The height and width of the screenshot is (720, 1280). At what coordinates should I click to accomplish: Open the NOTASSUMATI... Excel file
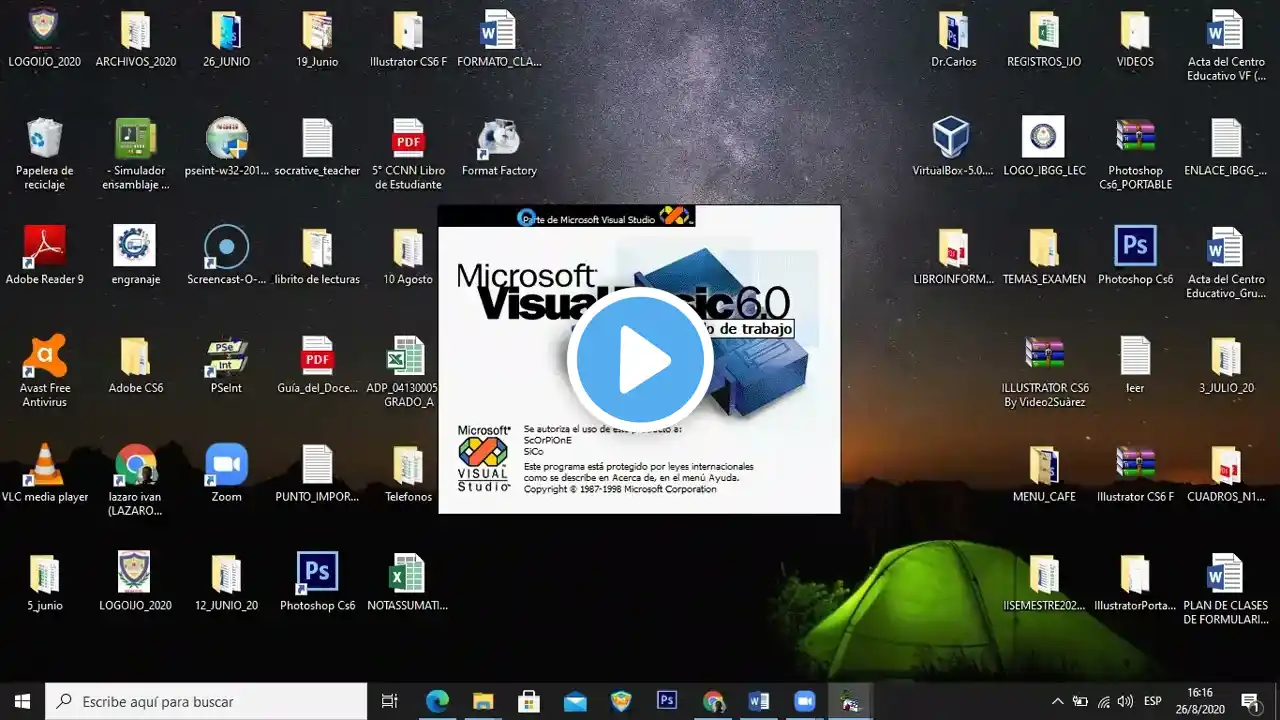408,573
